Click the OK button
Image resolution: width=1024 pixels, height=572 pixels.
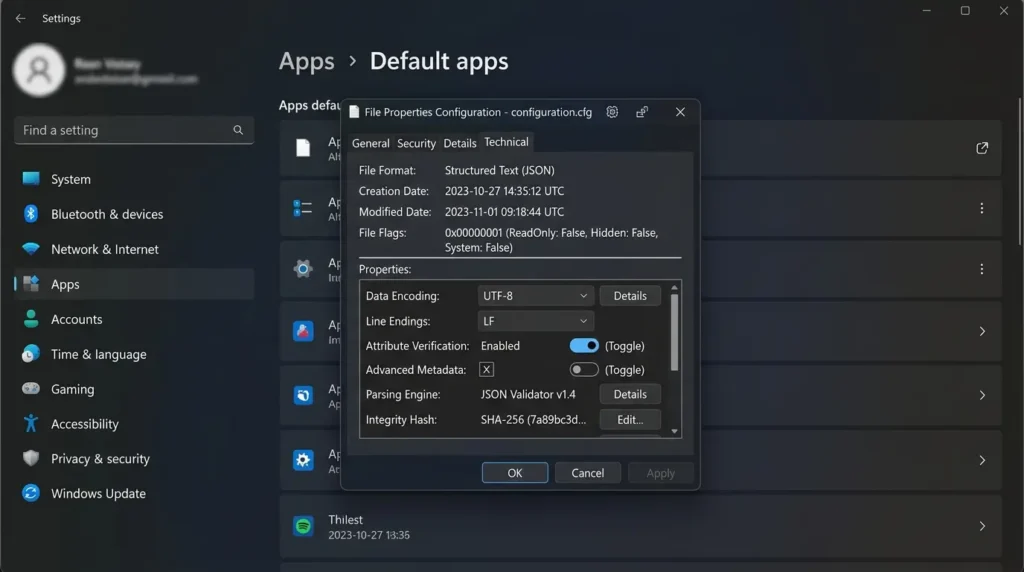point(515,473)
